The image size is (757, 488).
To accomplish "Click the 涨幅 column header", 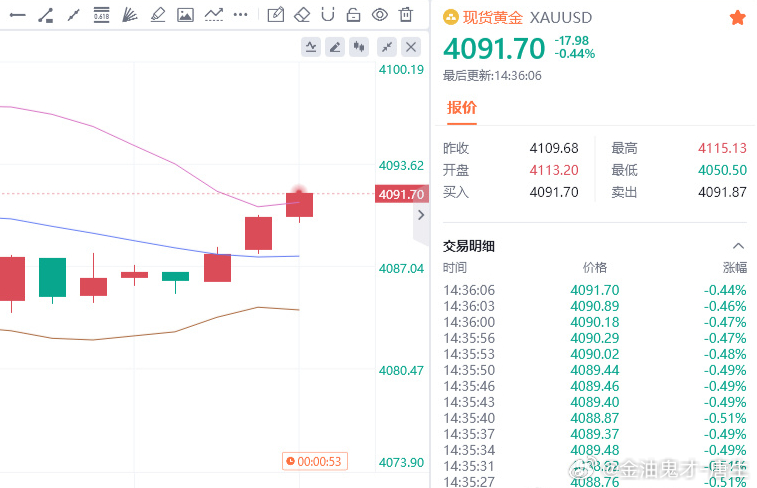I will 734,267.
